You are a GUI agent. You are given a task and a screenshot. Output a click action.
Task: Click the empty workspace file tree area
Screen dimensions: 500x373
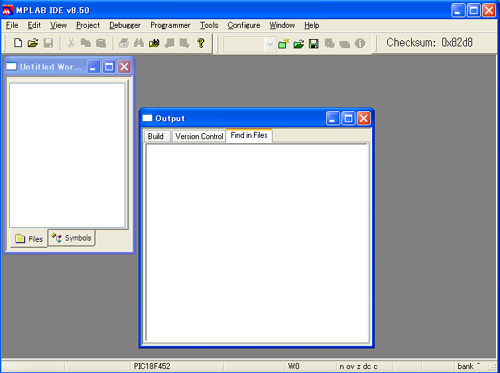[x=67, y=155]
